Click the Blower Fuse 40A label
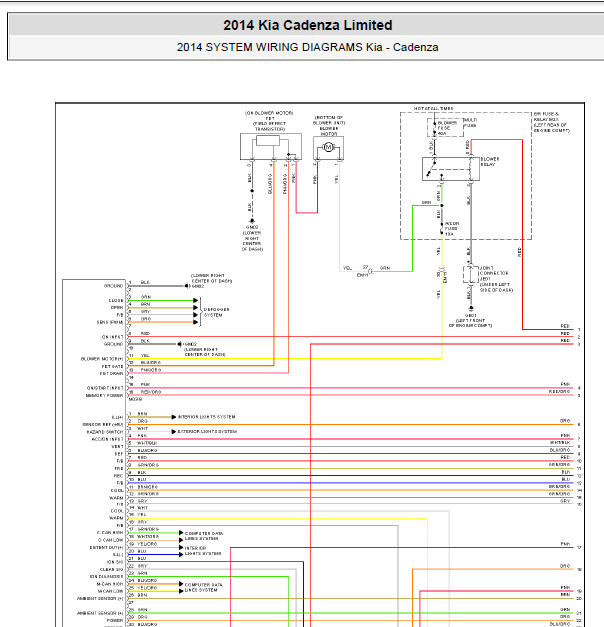604x627 pixels. (446, 128)
